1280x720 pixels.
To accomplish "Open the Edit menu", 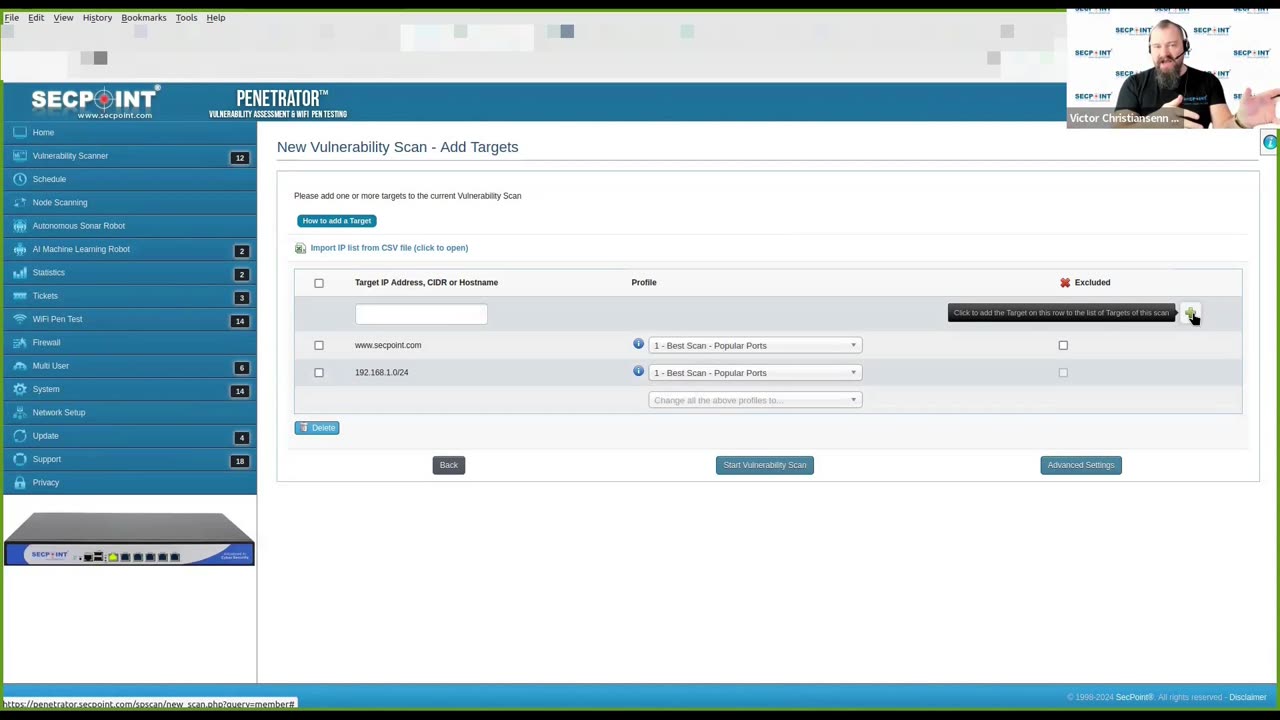I will pyautogui.click(x=36, y=17).
